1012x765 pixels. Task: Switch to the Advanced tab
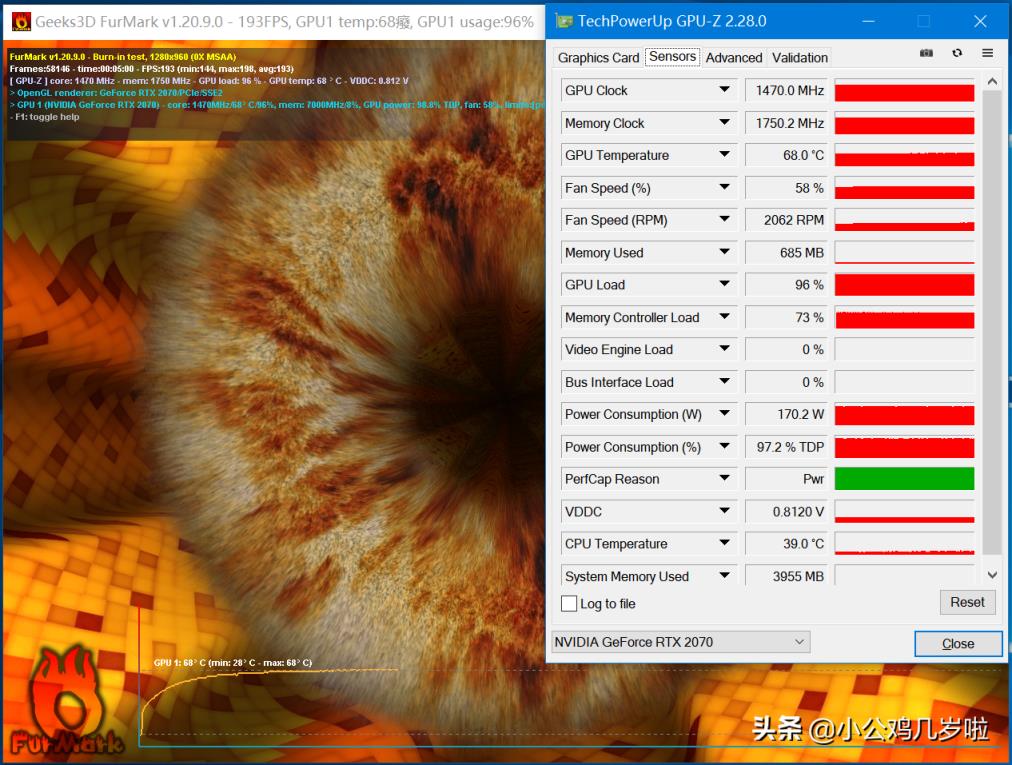click(x=734, y=57)
